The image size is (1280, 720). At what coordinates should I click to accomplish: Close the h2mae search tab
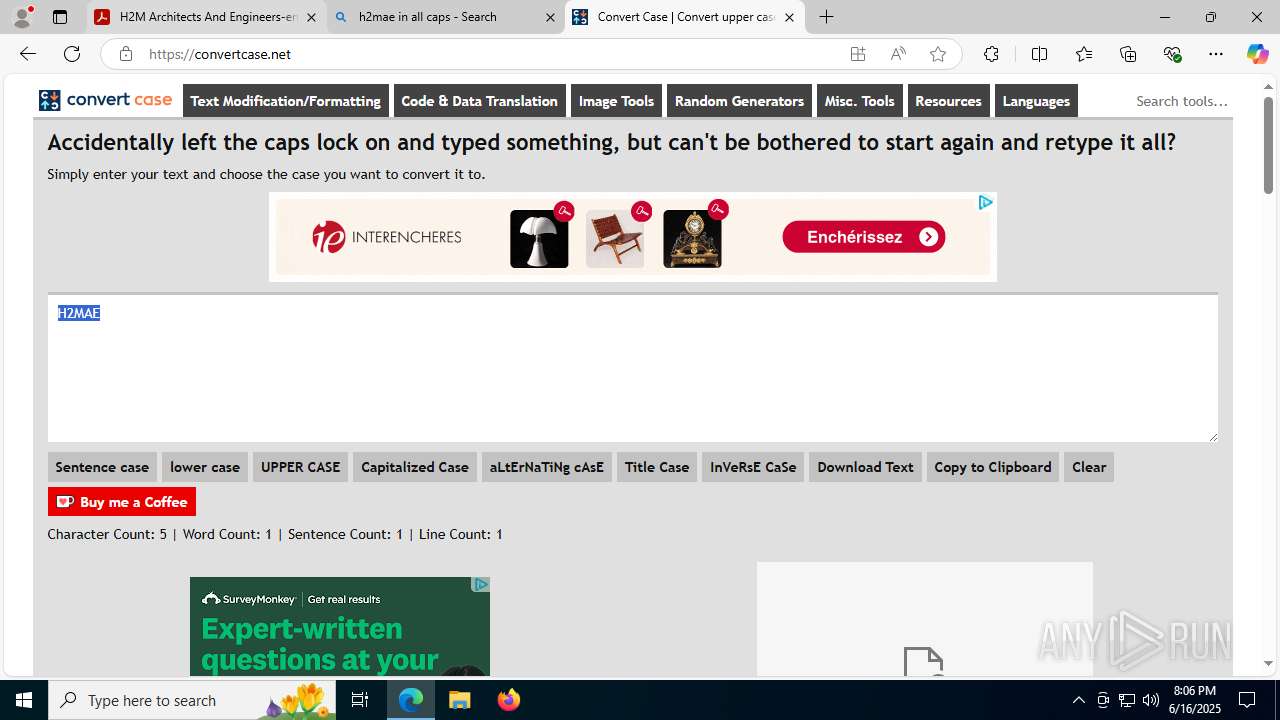pos(550,17)
